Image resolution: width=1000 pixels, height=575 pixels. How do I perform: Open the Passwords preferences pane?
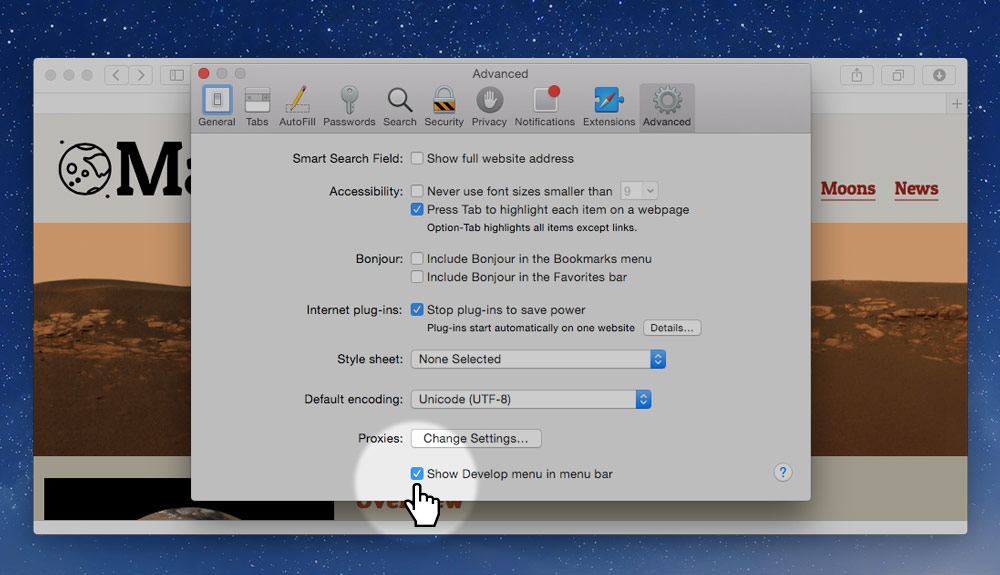click(349, 107)
